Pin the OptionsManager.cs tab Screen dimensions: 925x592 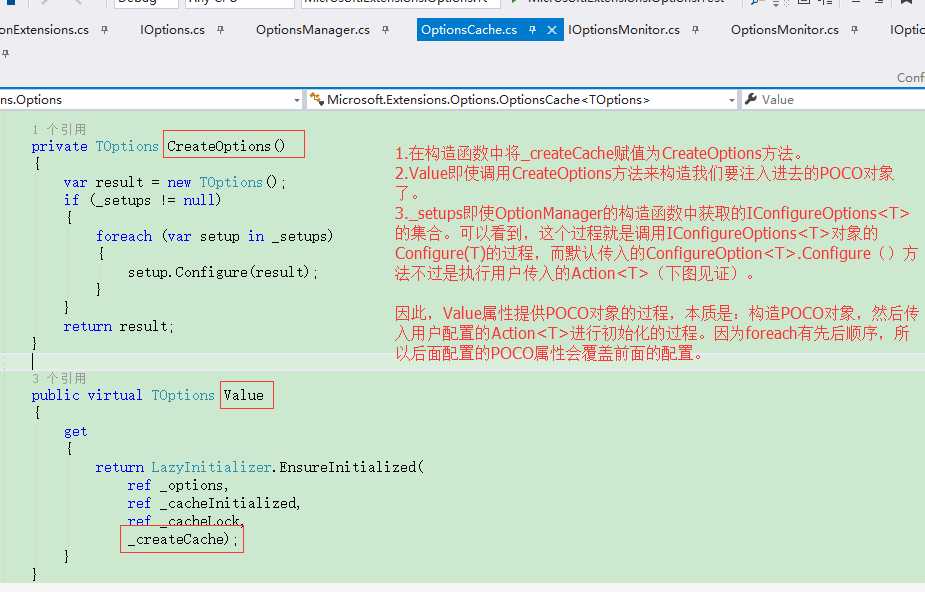(x=385, y=29)
